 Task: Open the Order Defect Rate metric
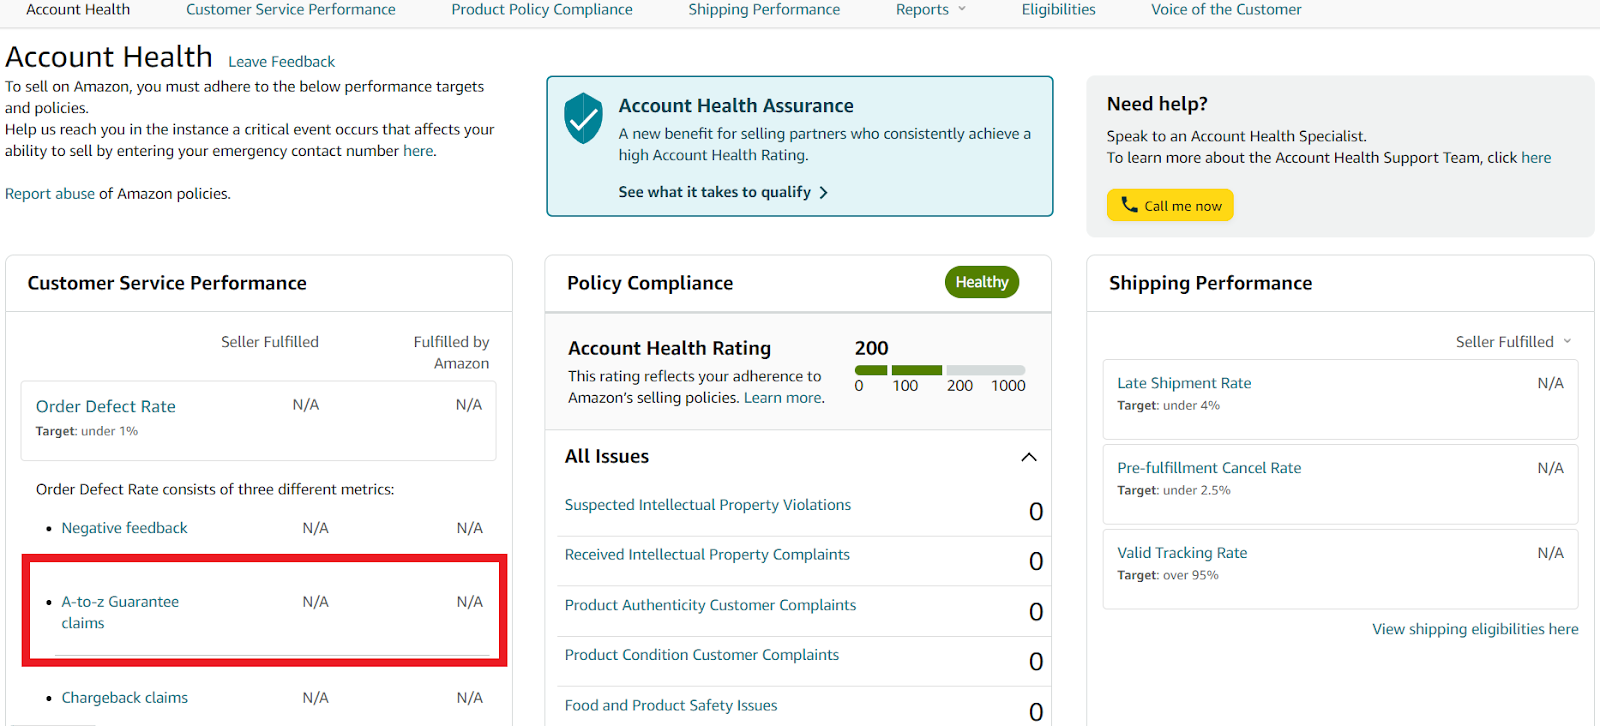click(106, 406)
